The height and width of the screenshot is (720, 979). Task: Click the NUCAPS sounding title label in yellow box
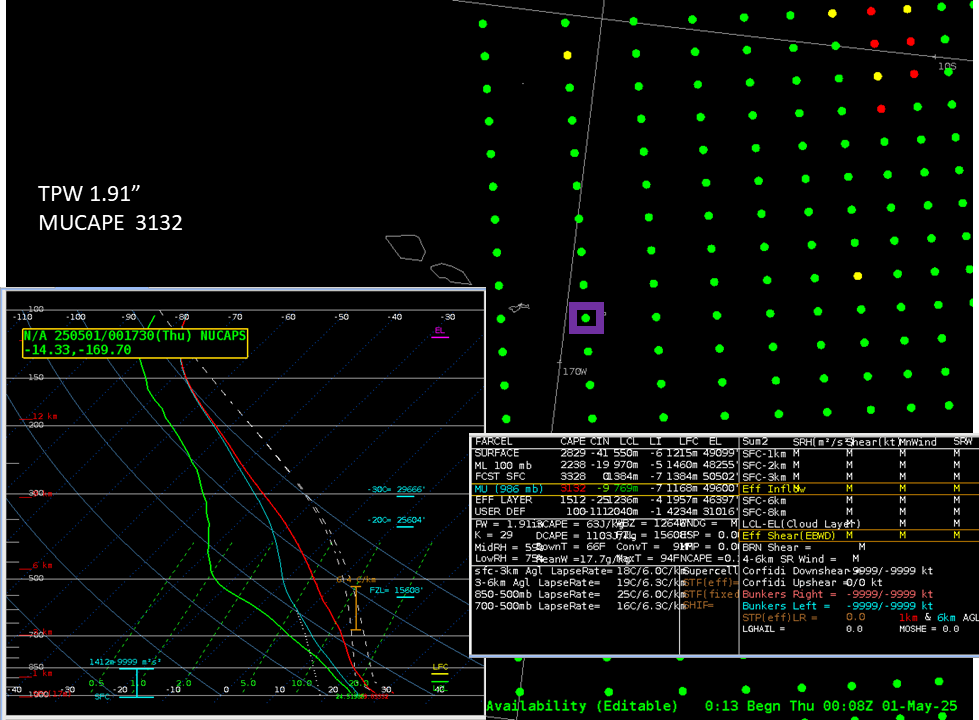[x=135, y=343]
